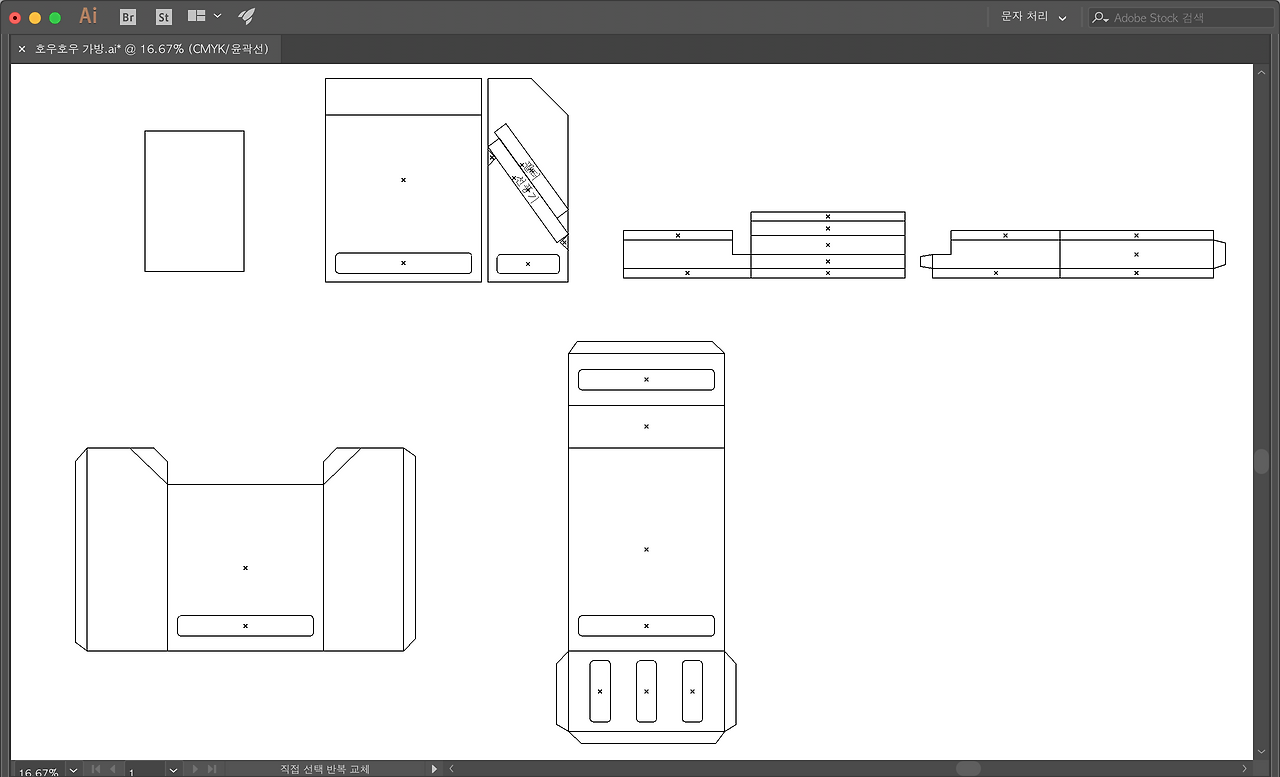This screenshot has width=1280, height=777.
Task: Go to the last artboard
Action: click(211, 769)
